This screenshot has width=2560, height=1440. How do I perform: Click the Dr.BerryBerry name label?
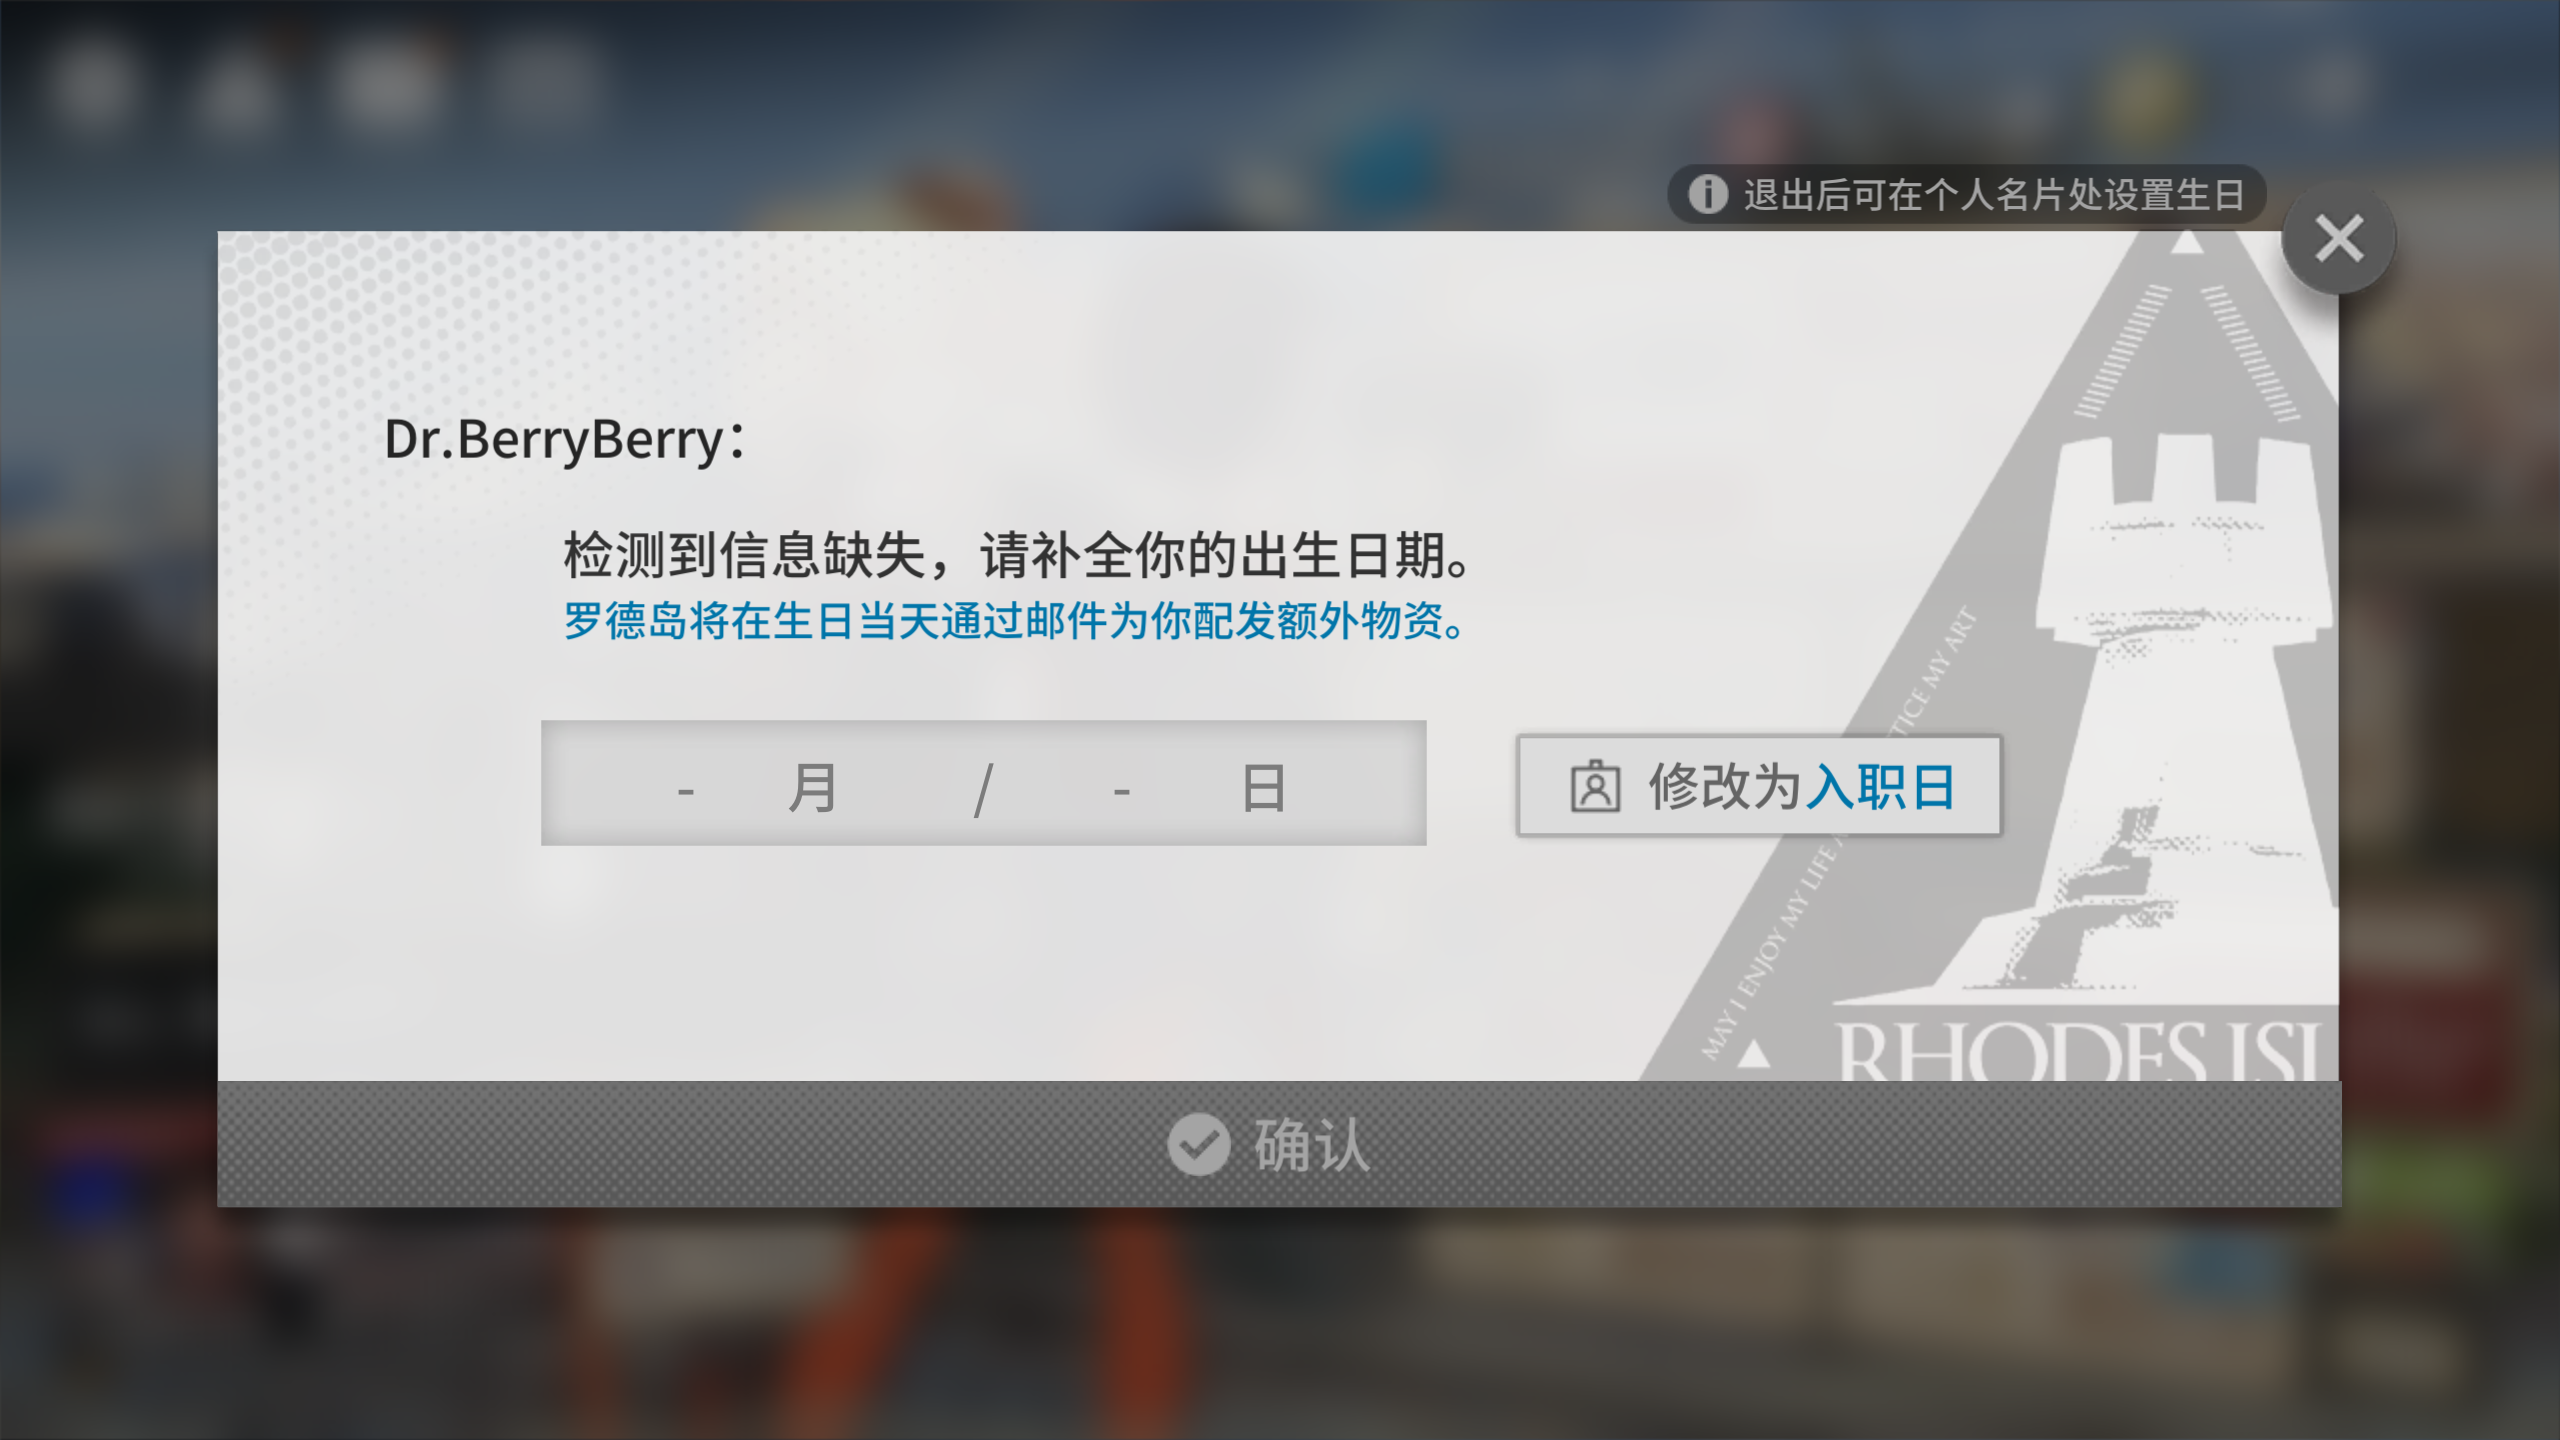(x=564, y=440)
